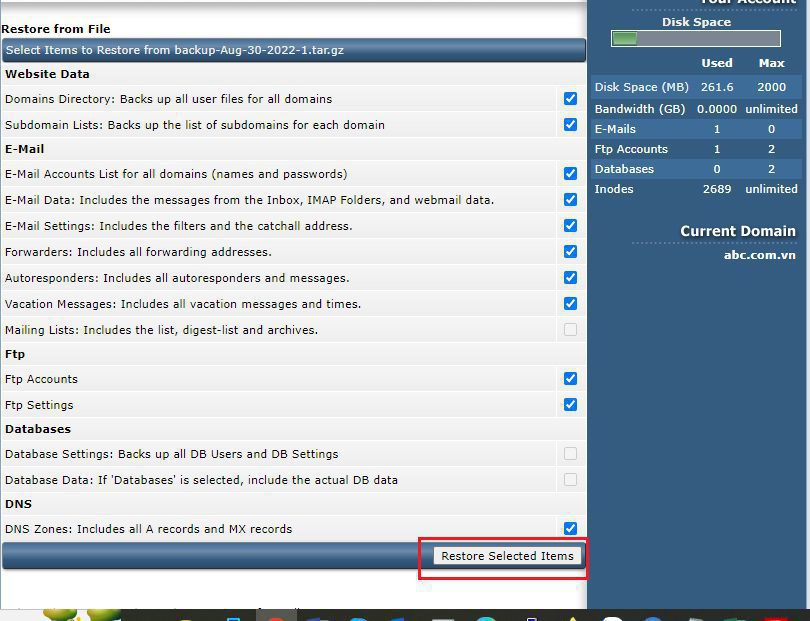Click the abc.com.vn current domain
810x621 pixels.
click(759, 255)
